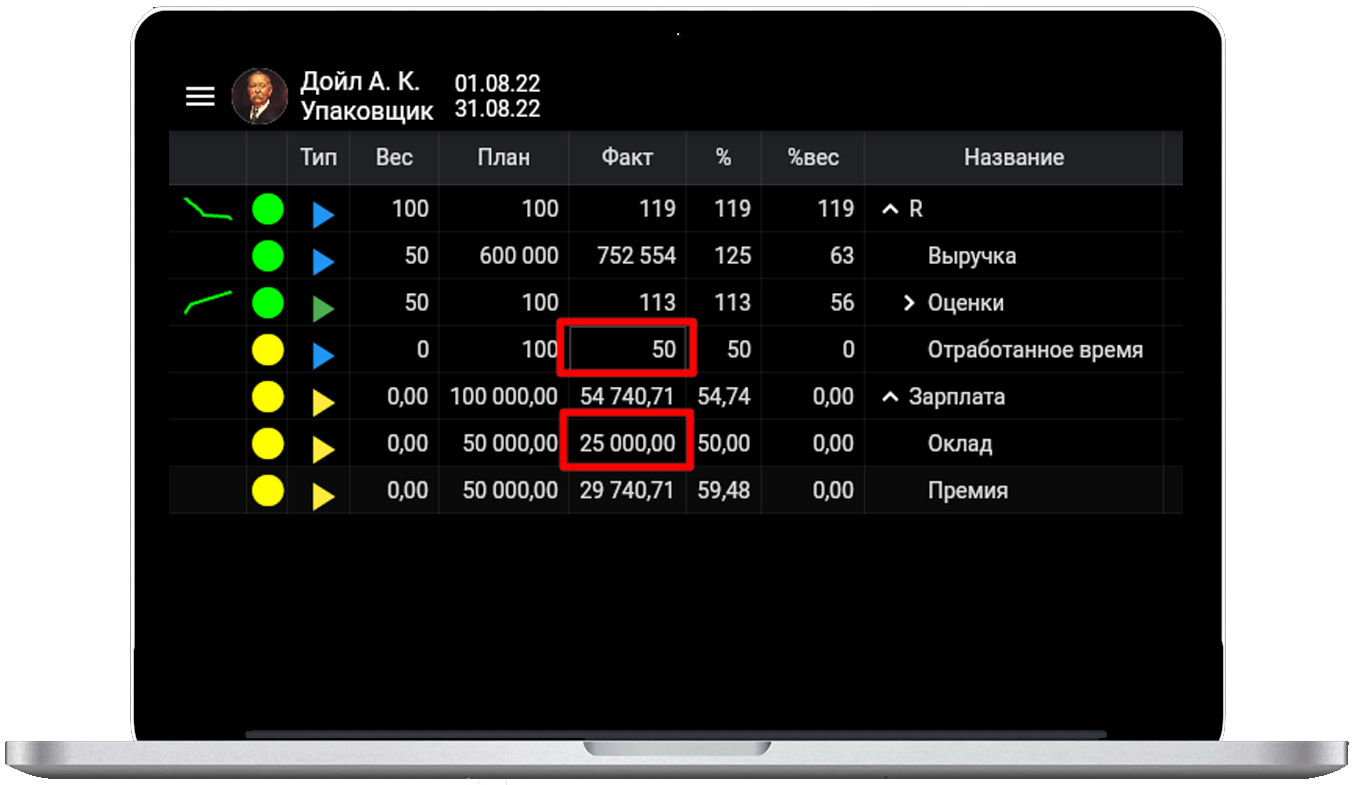Click the yellow triangle in Премия row
1352x785 pixels.
pyautogui.click(x=322, y=496)
